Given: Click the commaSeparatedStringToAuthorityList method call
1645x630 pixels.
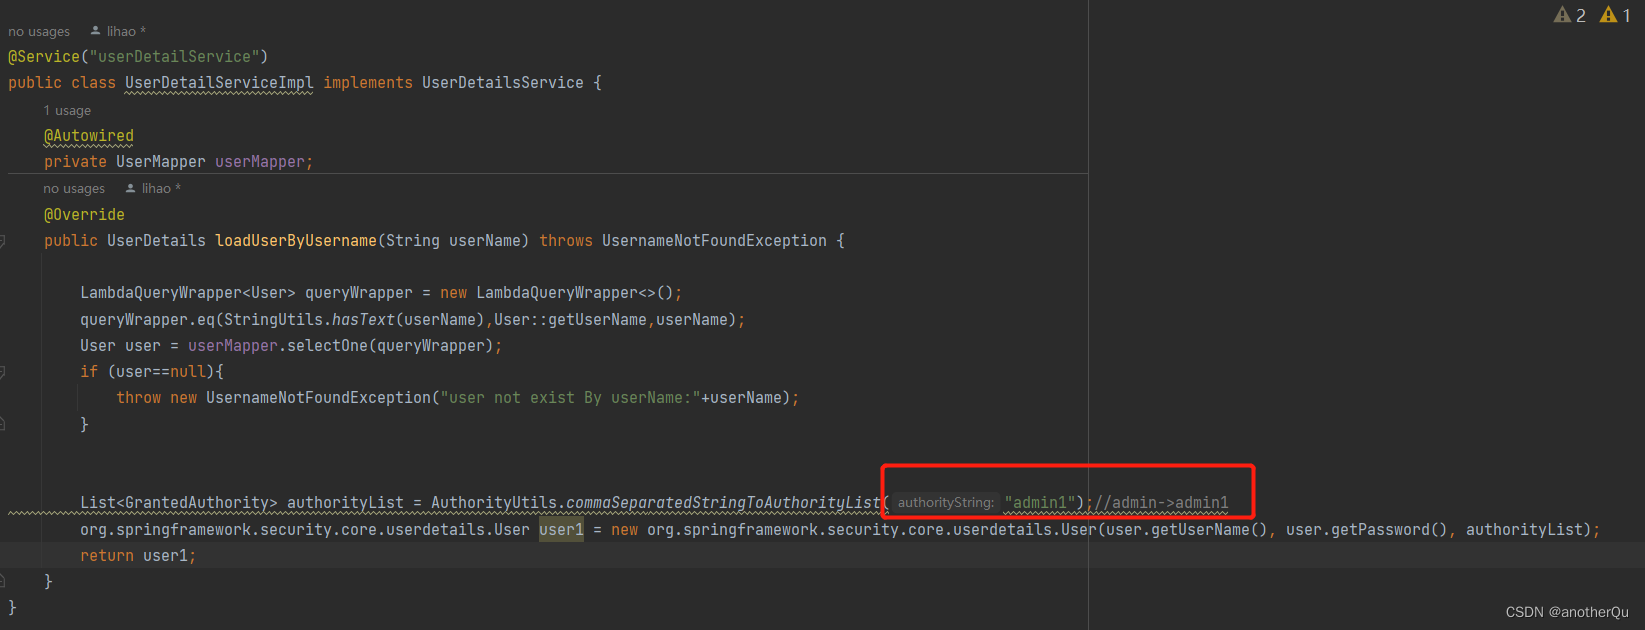Looking at the screenshot, I should point(723,502).
